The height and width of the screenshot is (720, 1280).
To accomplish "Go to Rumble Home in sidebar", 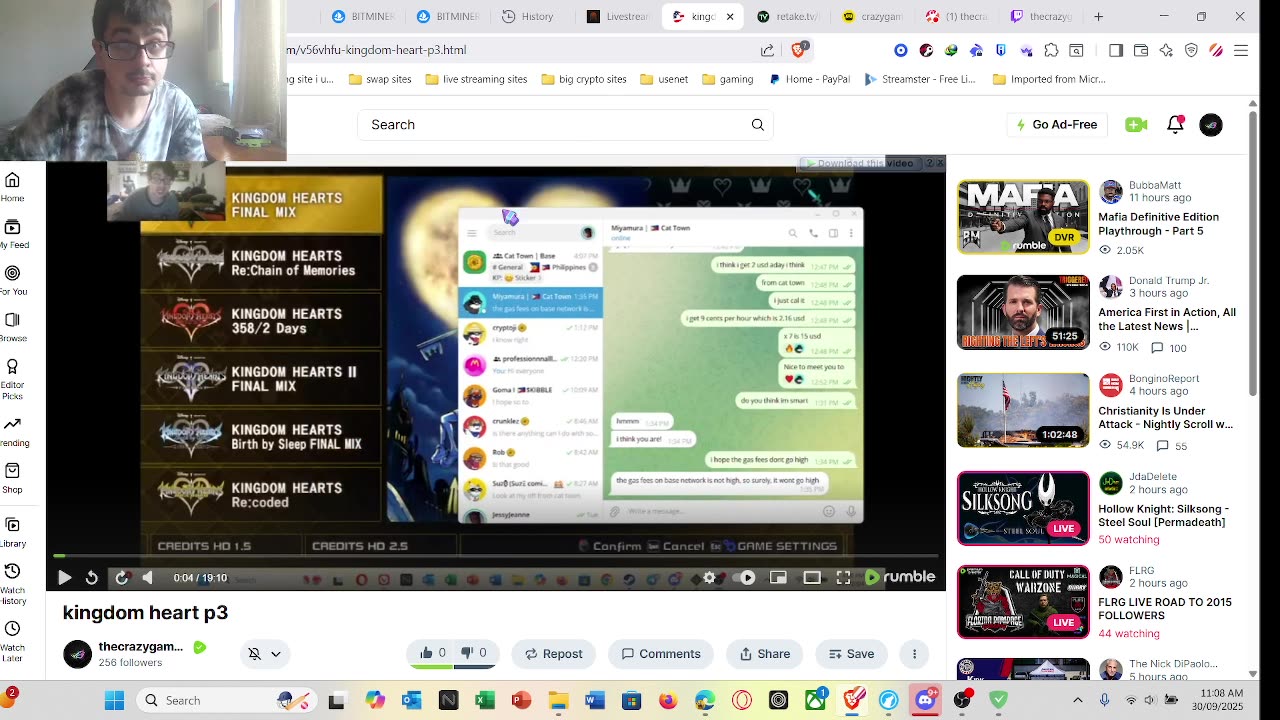I will coord(13,187).
